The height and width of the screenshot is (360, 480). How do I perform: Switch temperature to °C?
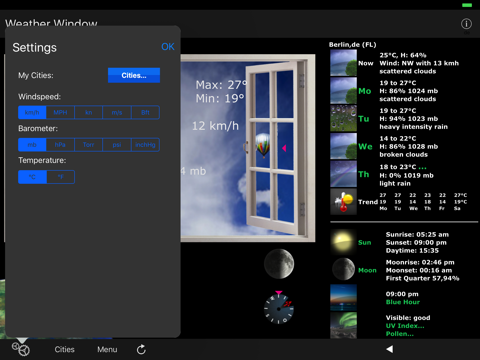click(x=32, y=177)
